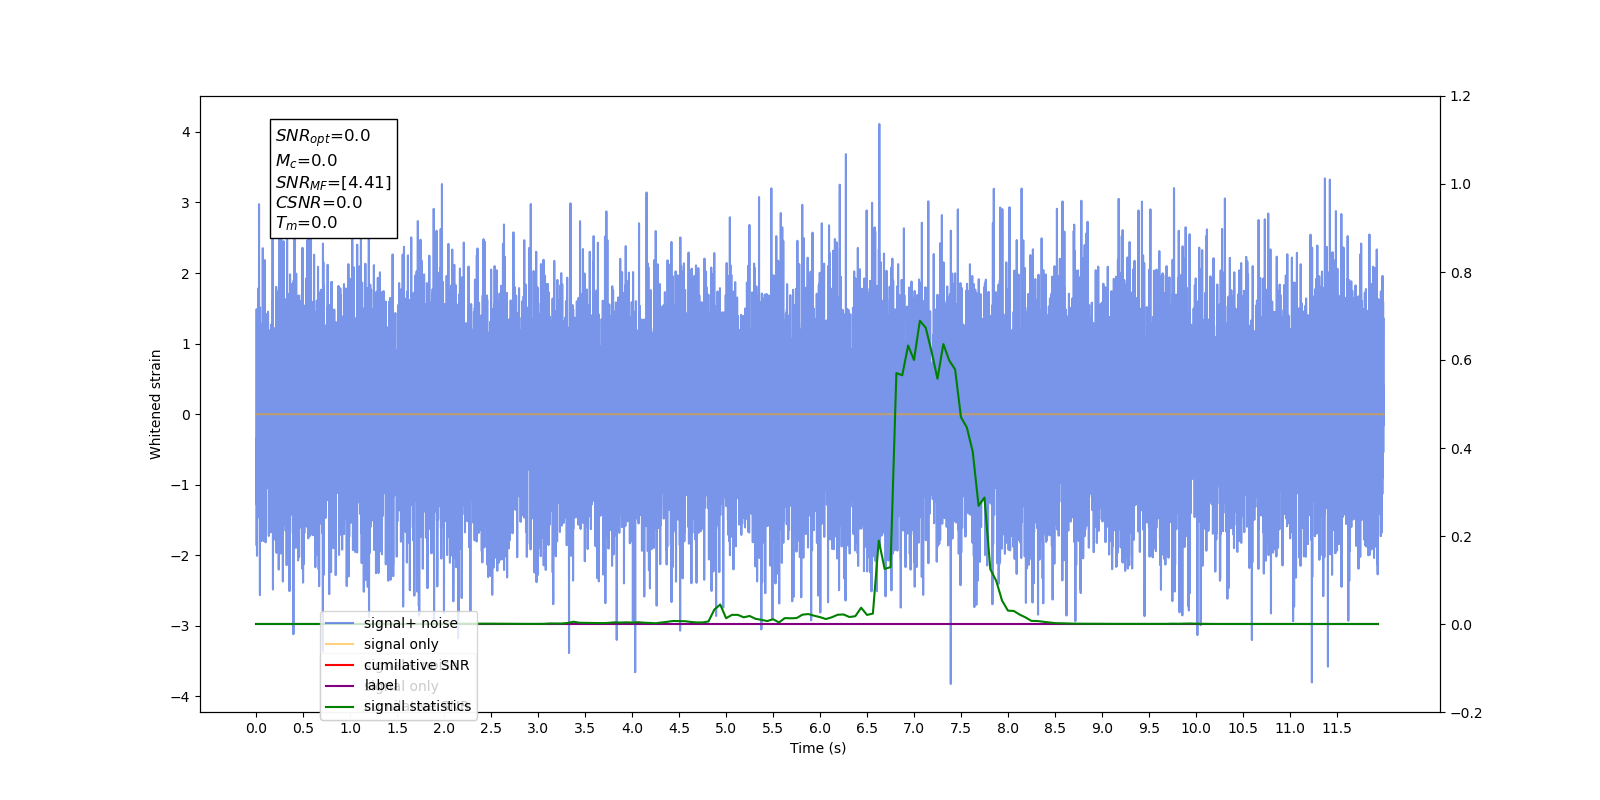Screen dimensions: 1600x800
Task: Select the 'signal statistics' legend label
Action: tap(417, 706)
